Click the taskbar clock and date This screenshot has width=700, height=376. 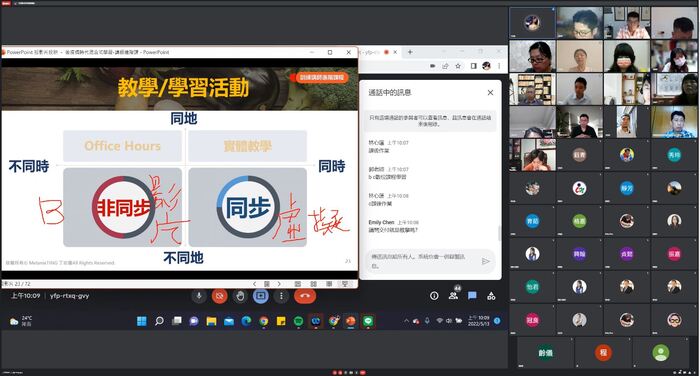[x=478, y=321]
